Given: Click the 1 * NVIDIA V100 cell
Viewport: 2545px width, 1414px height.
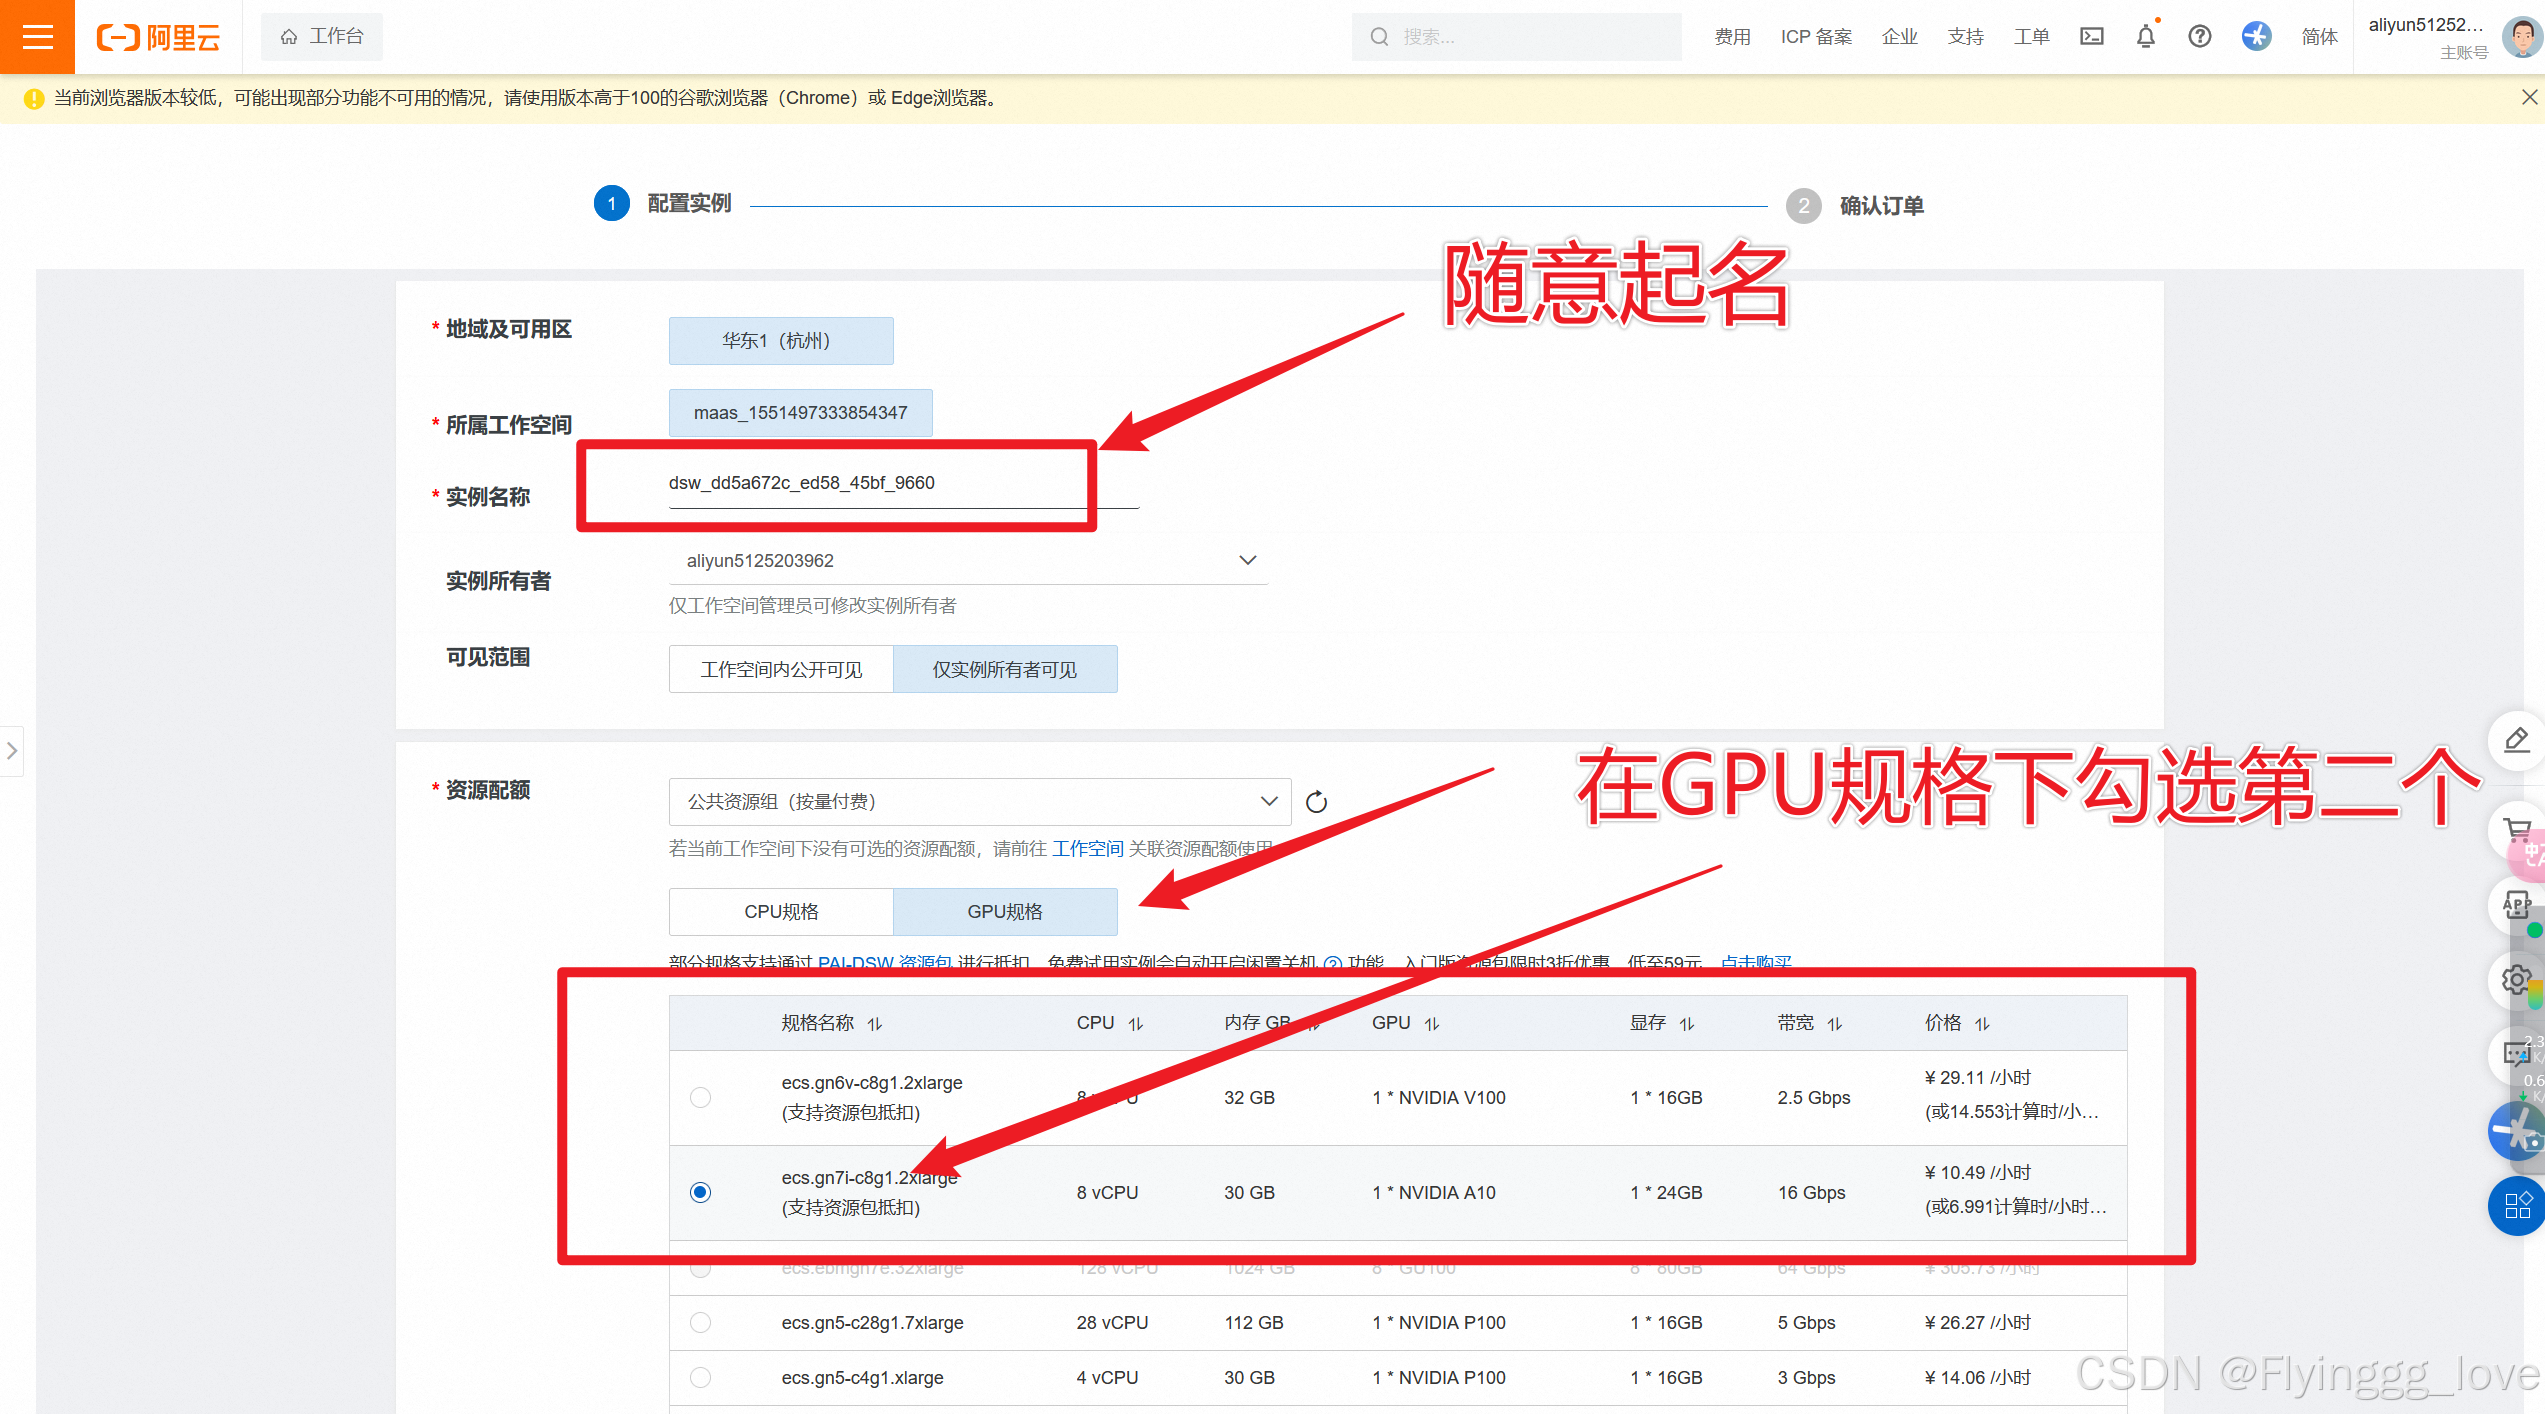Looking at the screenshot, I should (x=1439, y=1097).
